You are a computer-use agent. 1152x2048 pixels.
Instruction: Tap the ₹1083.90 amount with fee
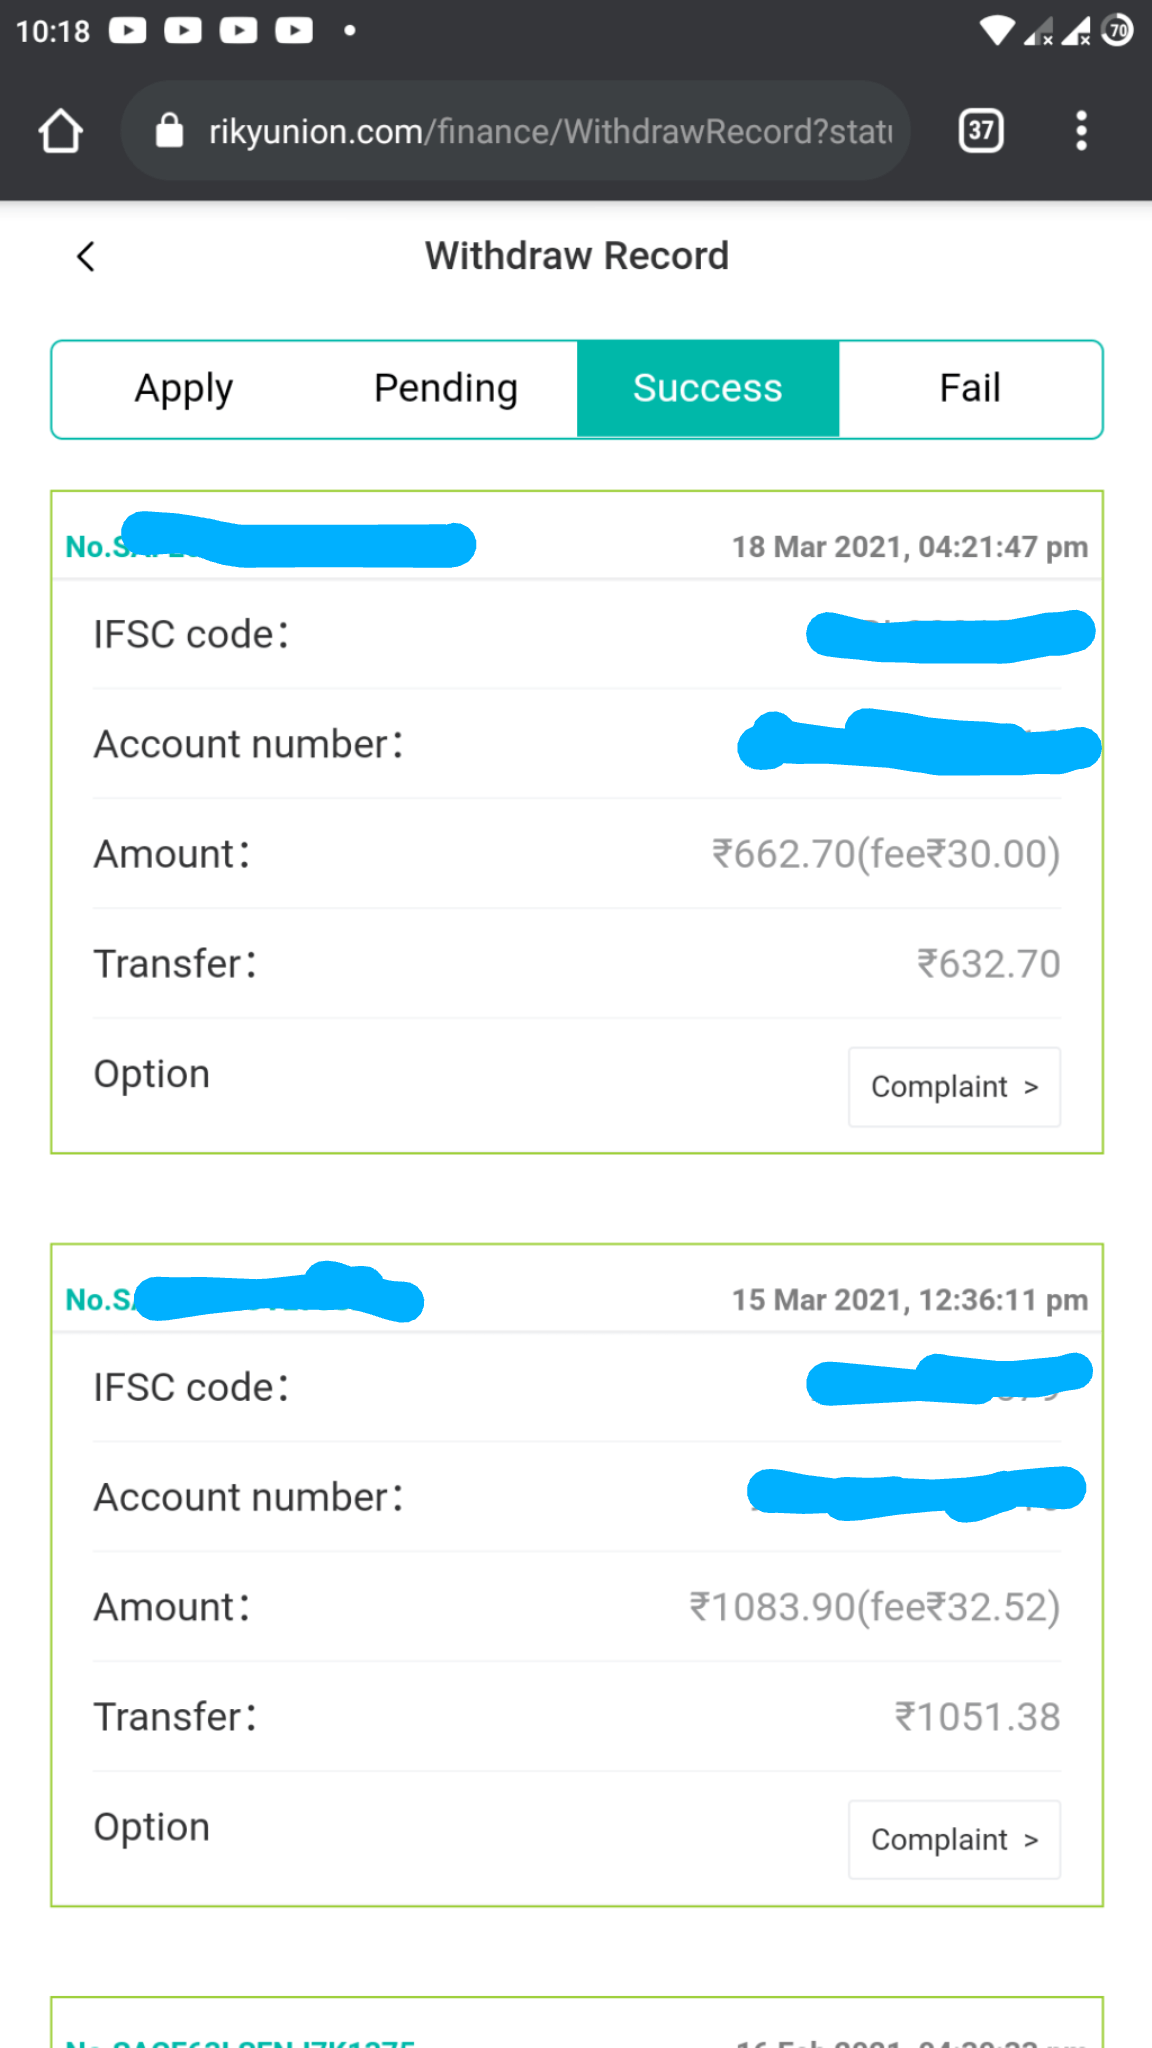(875, 1607)
